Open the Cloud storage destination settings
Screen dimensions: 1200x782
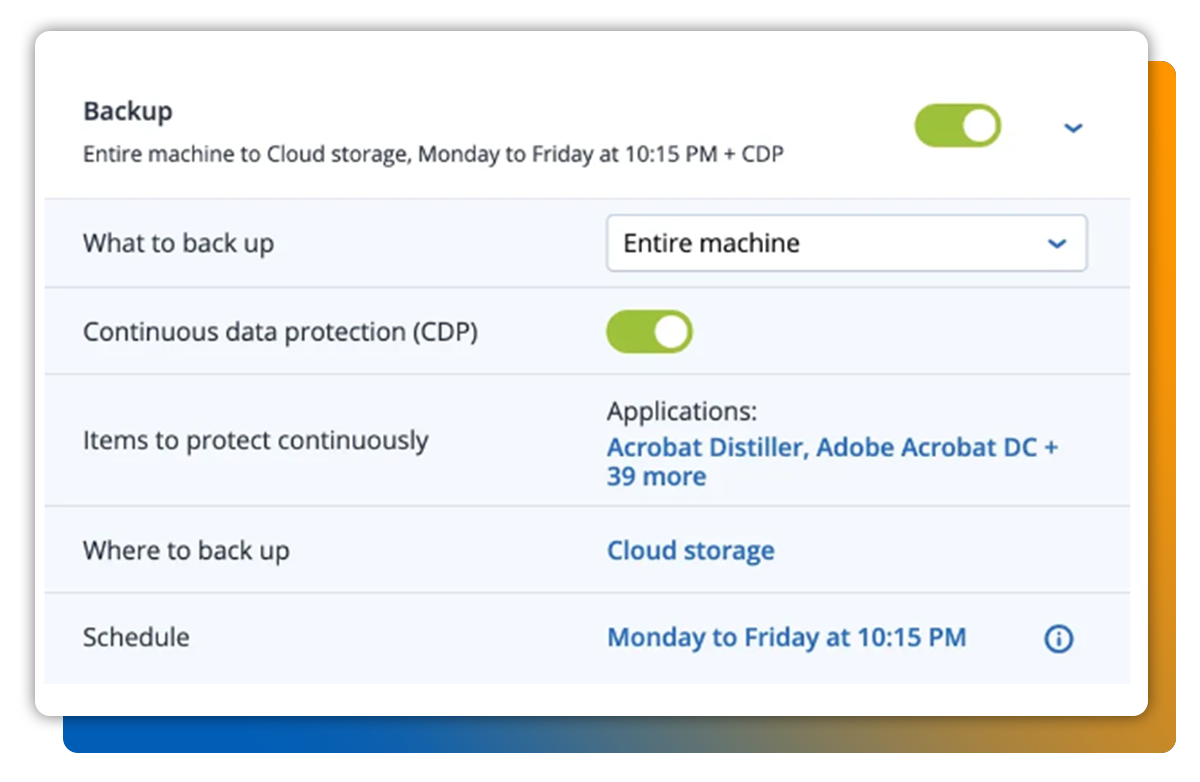[689, 550]
